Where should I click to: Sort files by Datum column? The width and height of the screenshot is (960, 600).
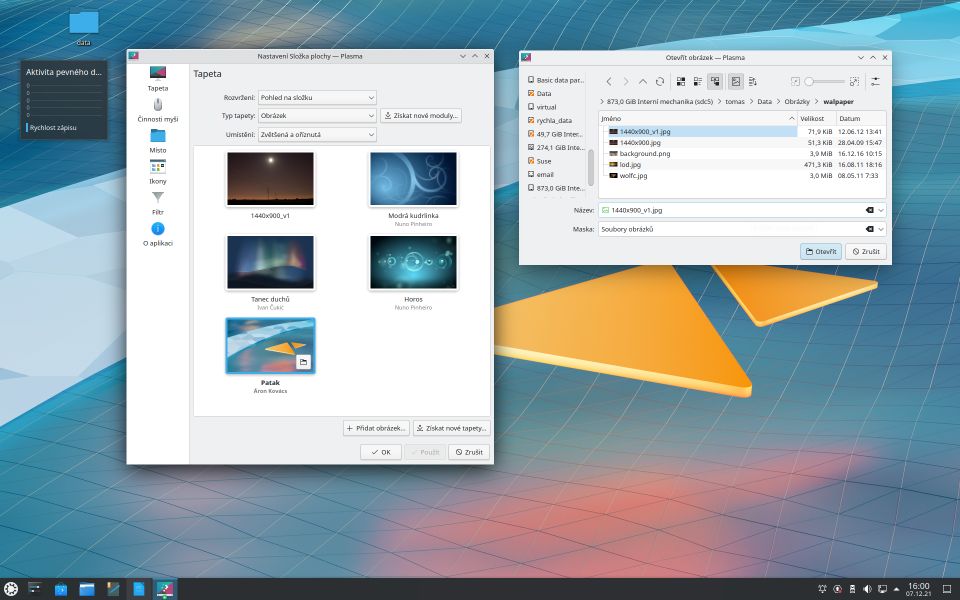pos(861,118)
